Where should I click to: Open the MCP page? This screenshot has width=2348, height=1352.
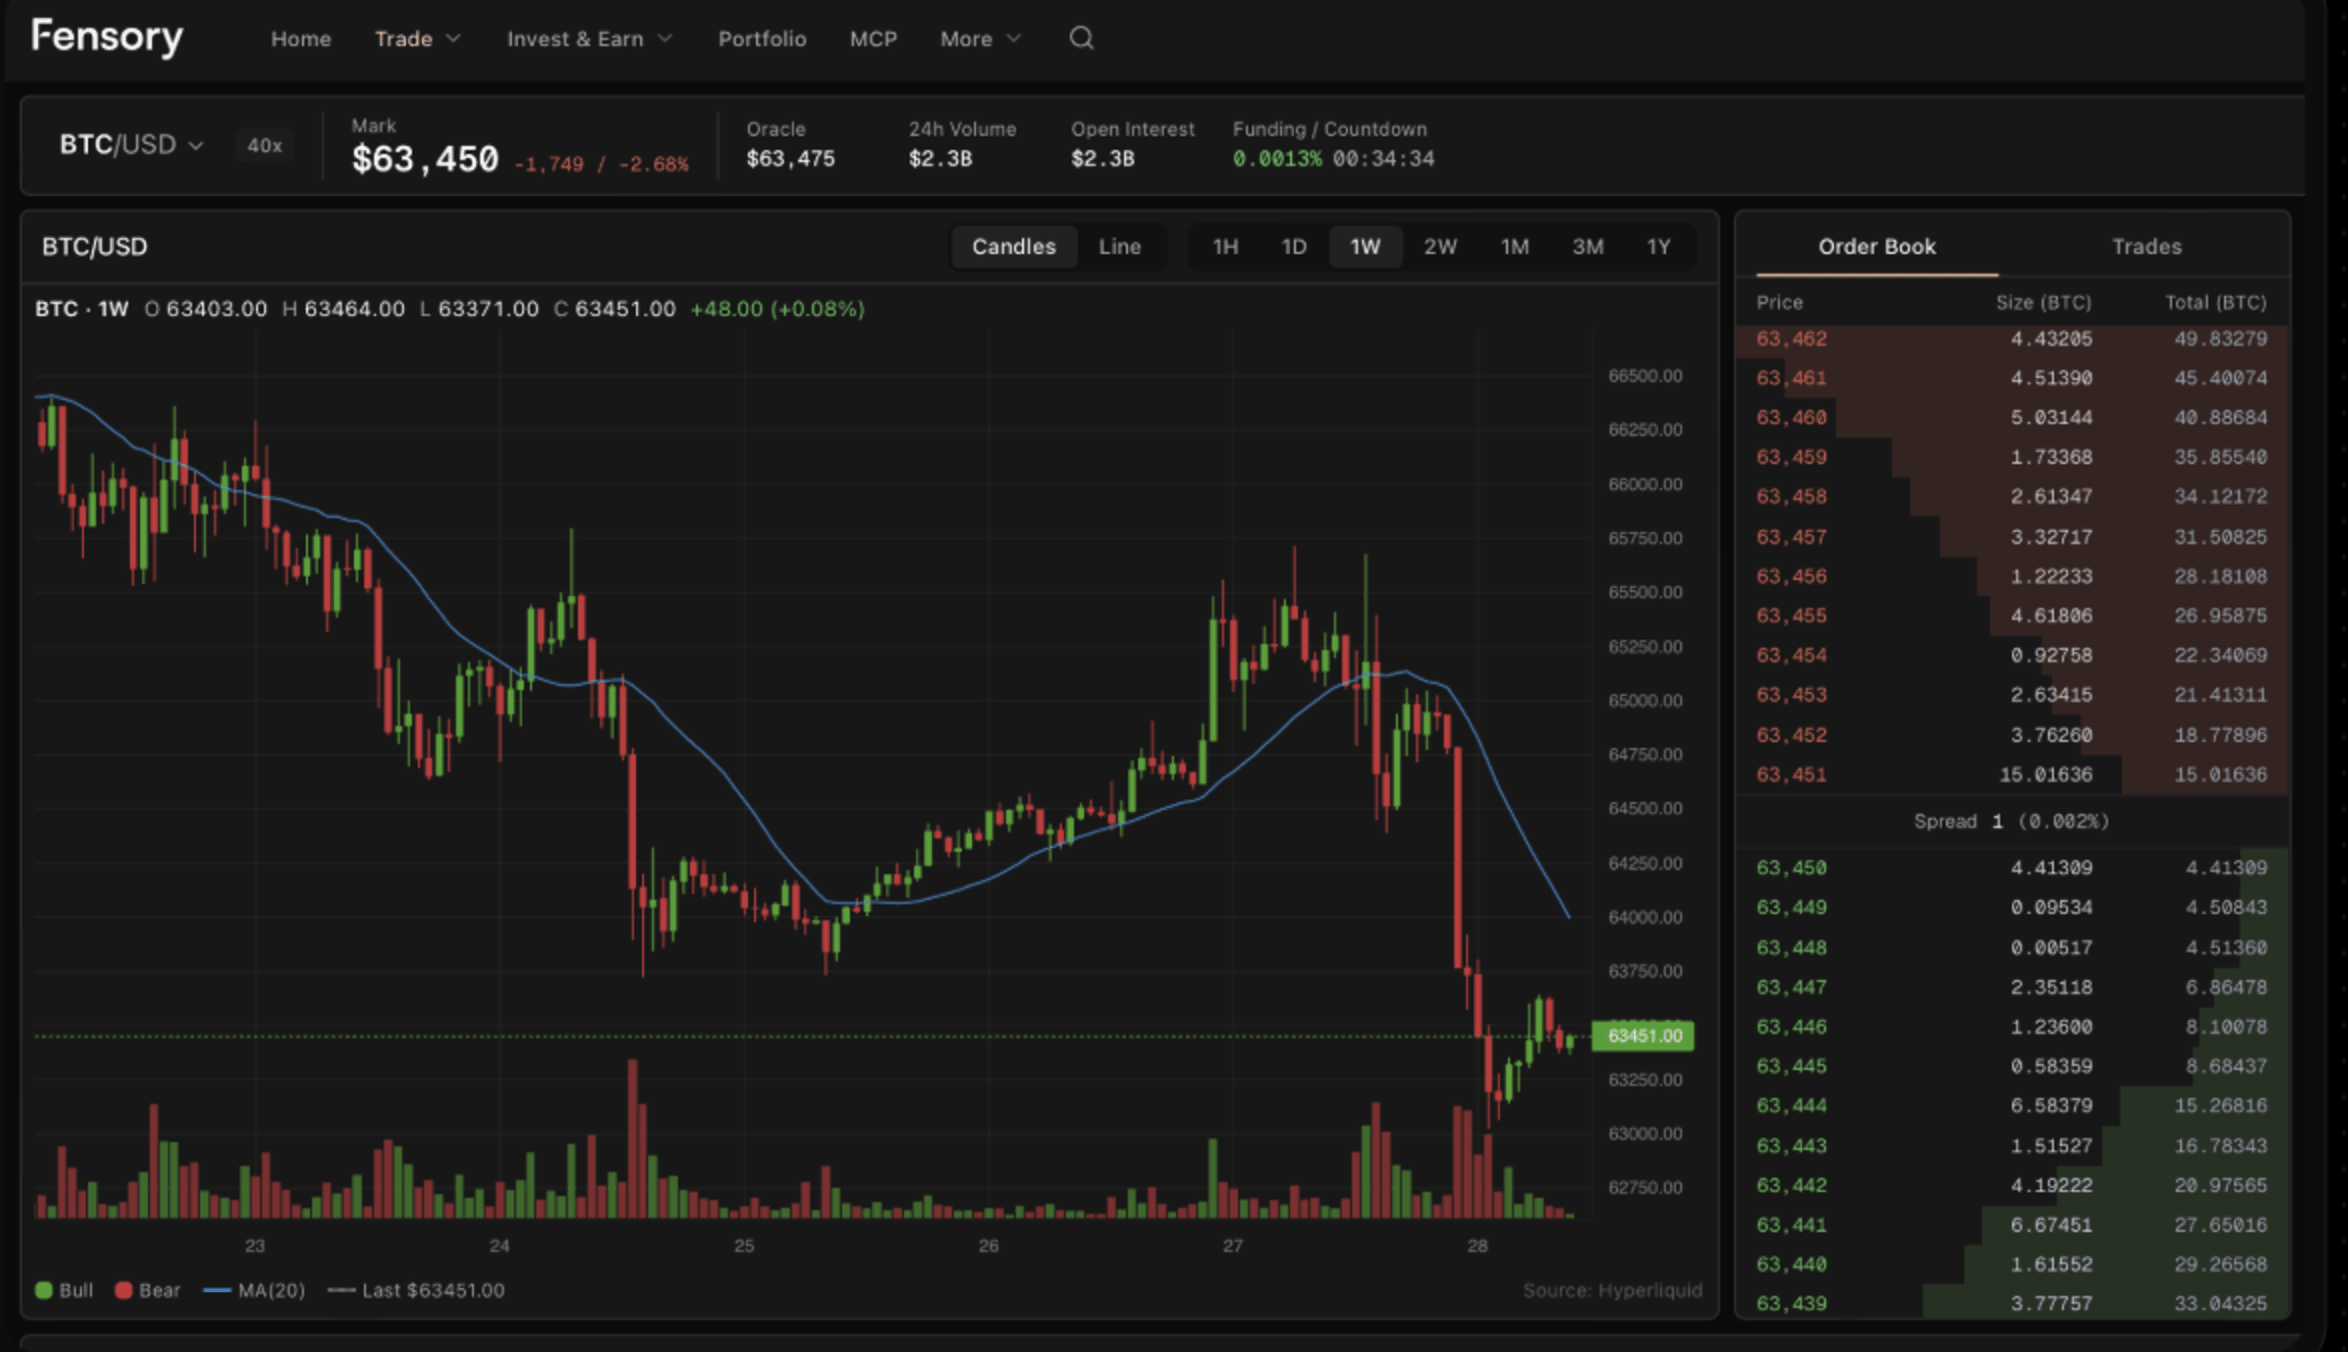click(873, 39)
